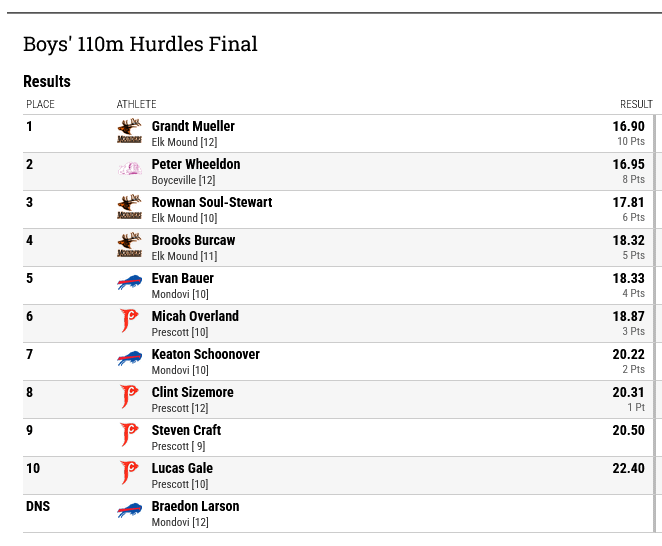Open Elk Mound team link under Brooks Burcaw

point(175,256)
